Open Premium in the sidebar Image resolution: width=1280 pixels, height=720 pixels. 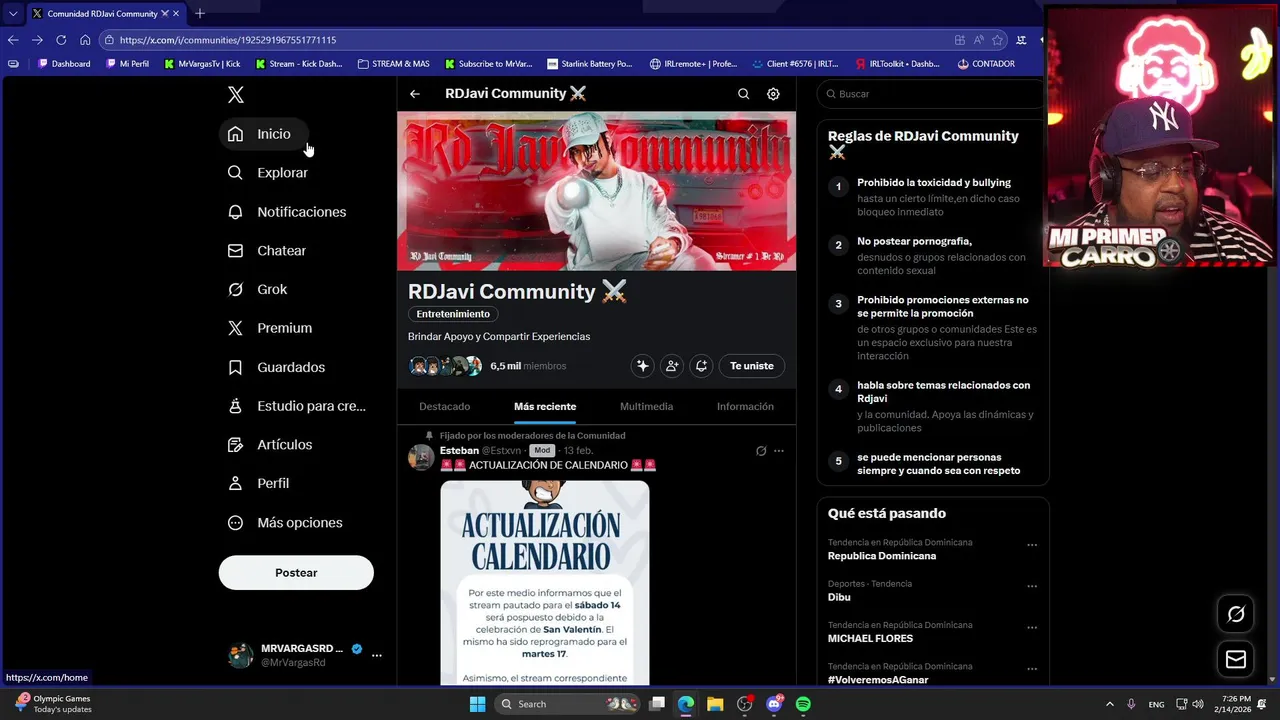[270, 328]
